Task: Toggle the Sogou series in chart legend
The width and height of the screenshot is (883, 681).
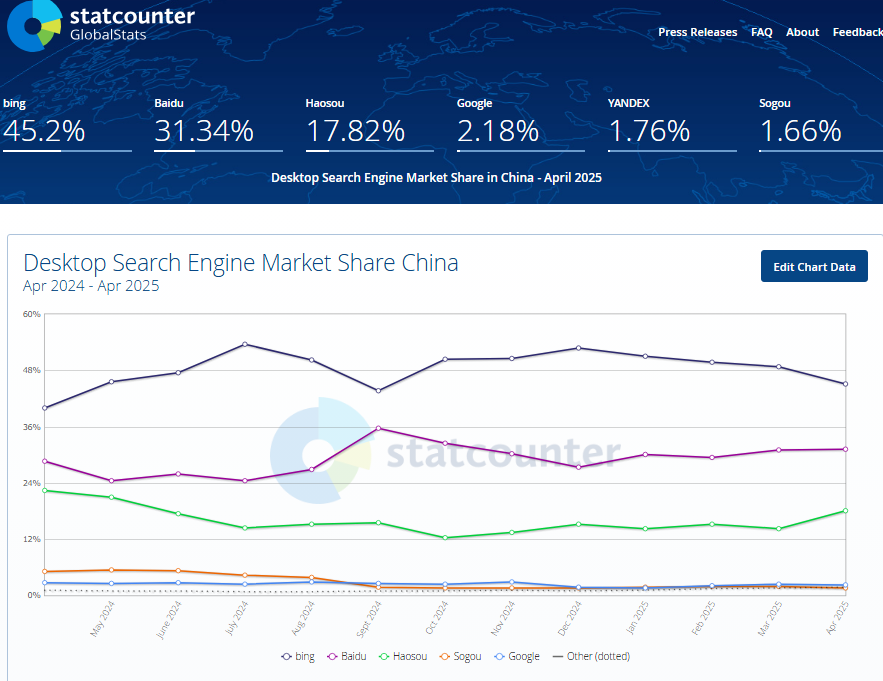Action: 461,656
